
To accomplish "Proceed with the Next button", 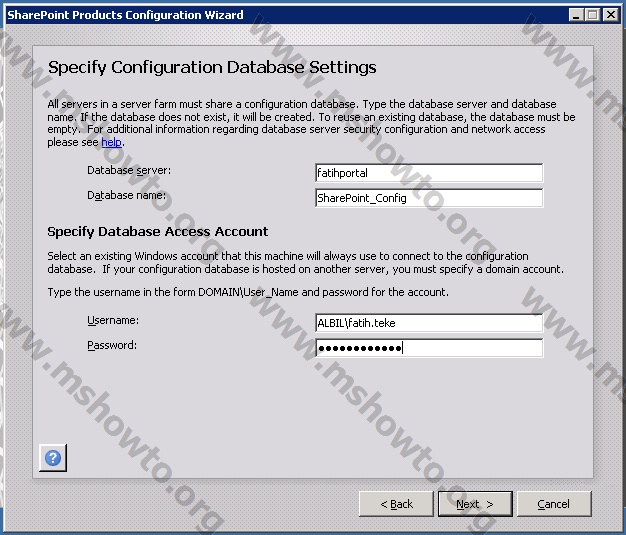I will [475, 504].
